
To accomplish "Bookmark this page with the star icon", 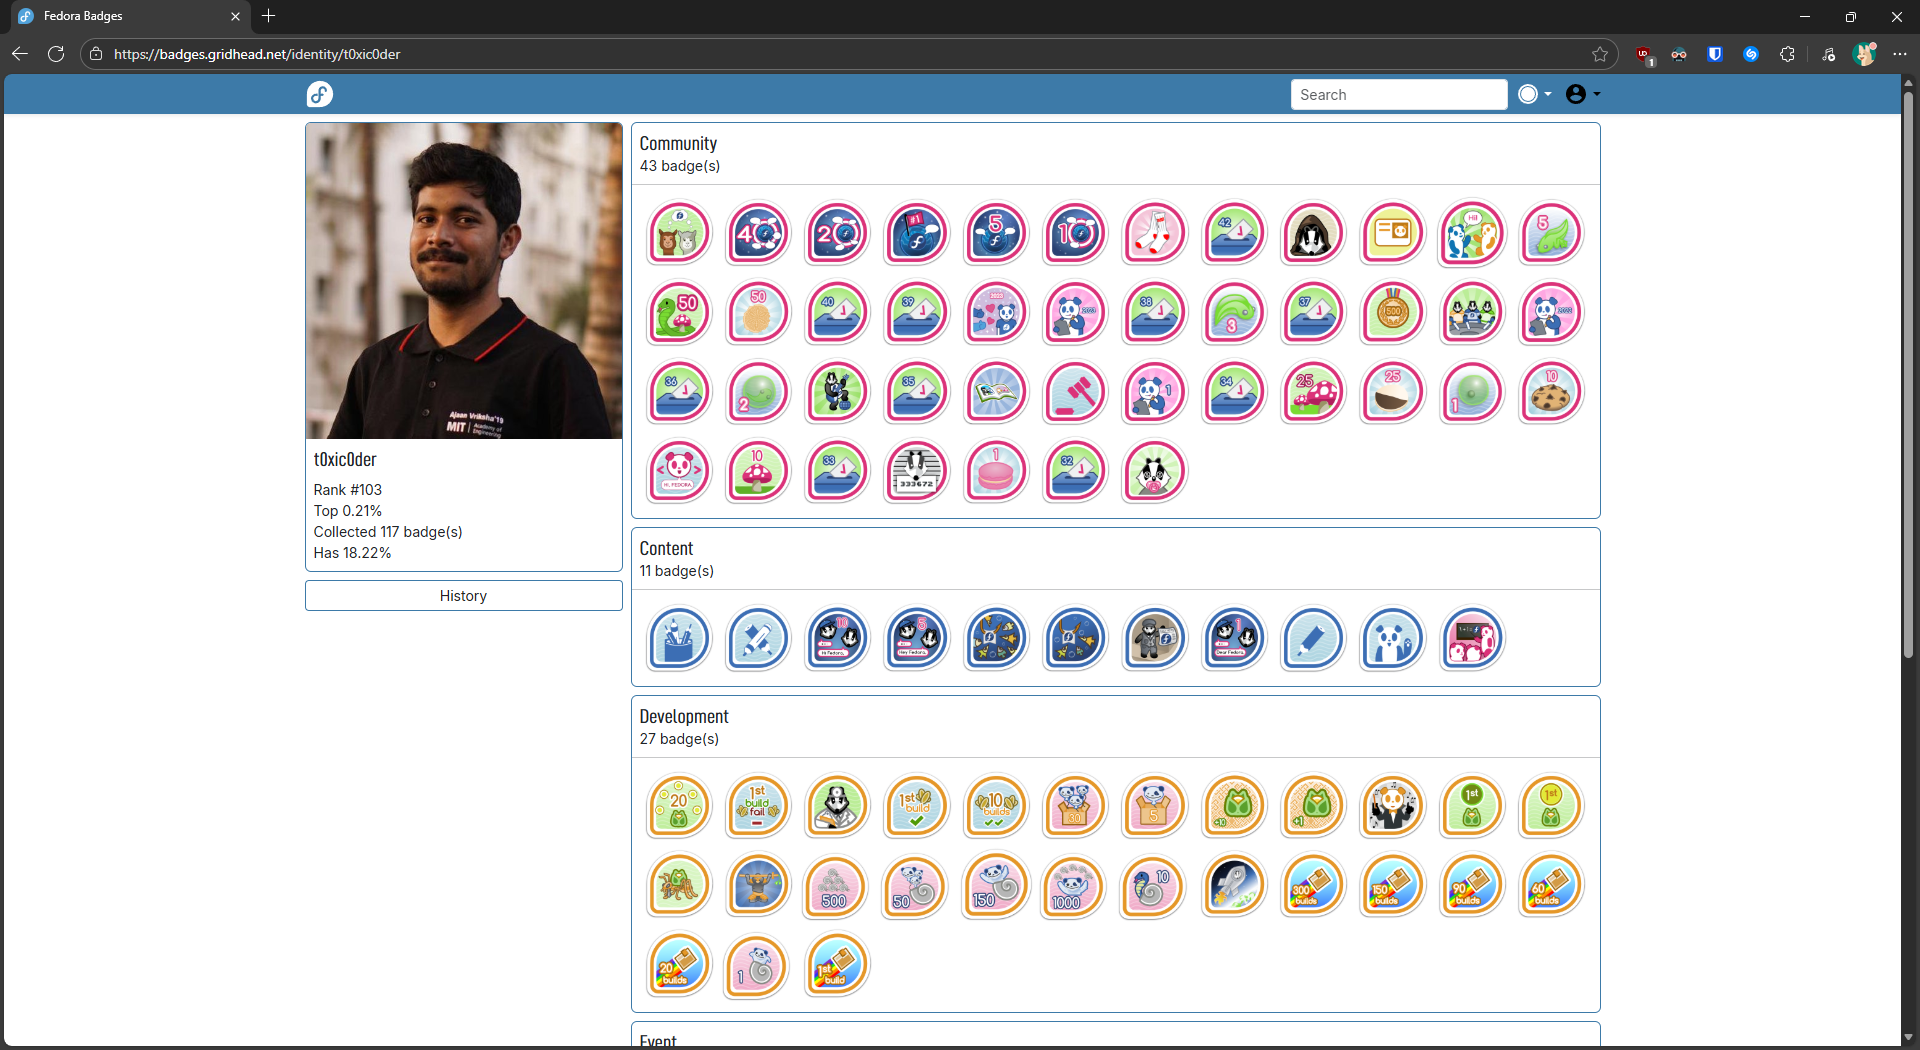I will (1600, 55).
